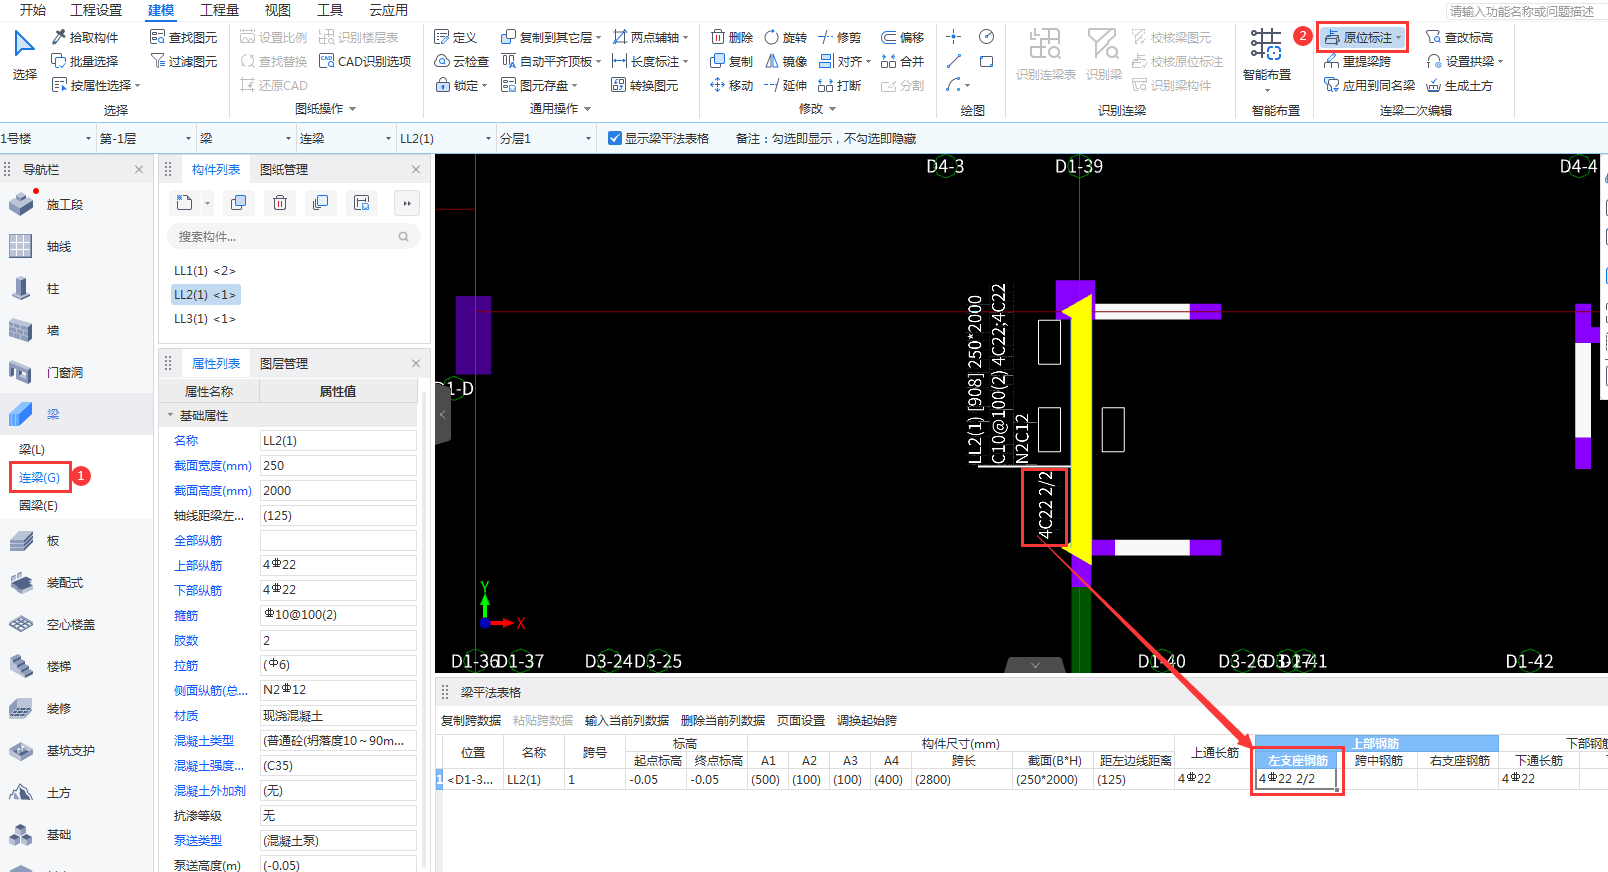The height and width of the screenshot is (872, 1608).
Task: Click 应用到同名梁 tool
Action: click(1370, 85)
